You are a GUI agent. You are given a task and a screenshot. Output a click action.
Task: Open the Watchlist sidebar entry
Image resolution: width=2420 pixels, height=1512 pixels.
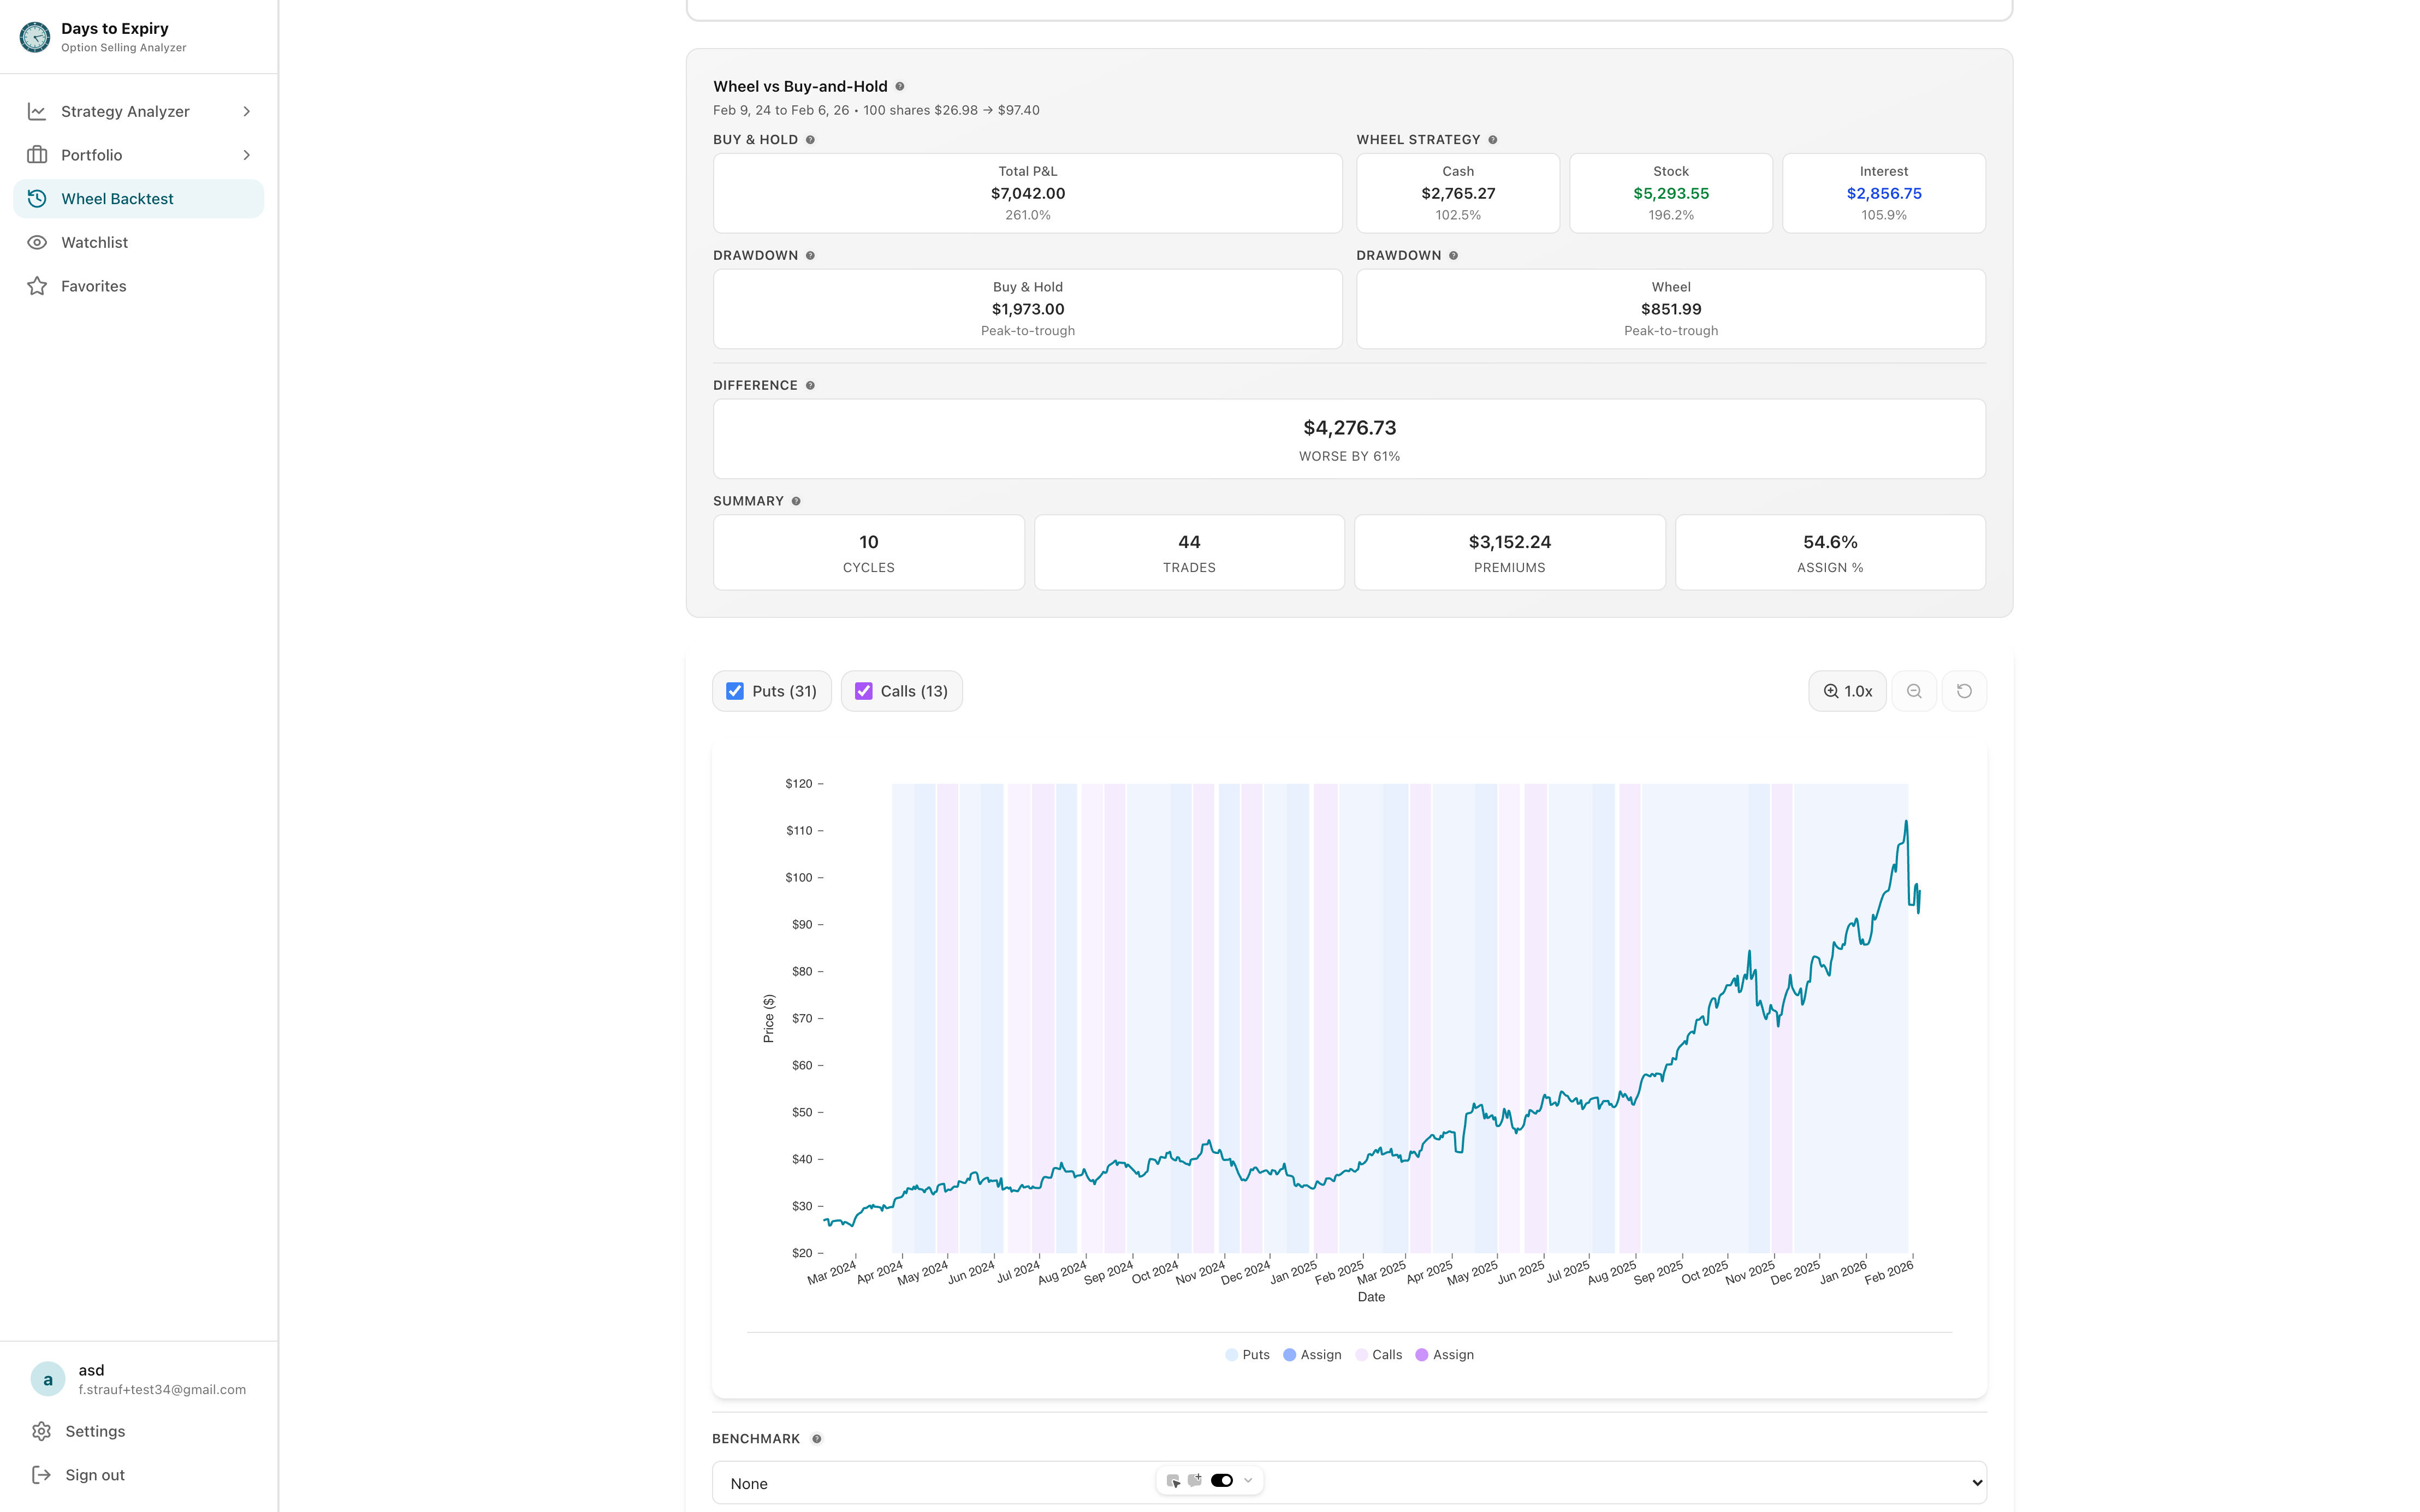95,242
